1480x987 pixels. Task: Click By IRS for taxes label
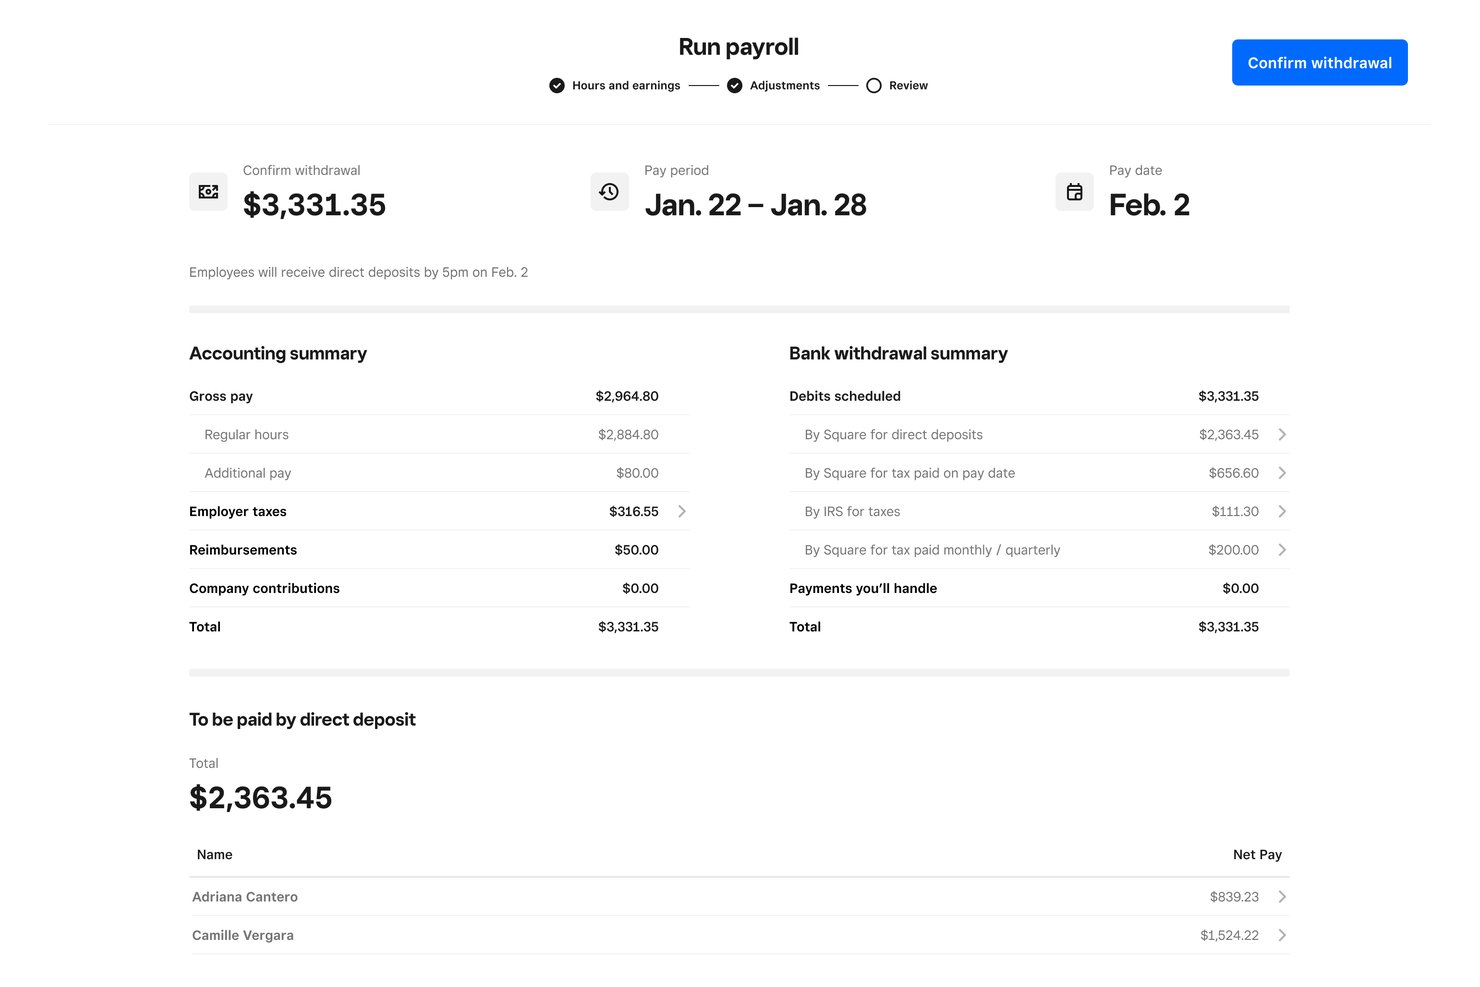click(x=852, y=511)
